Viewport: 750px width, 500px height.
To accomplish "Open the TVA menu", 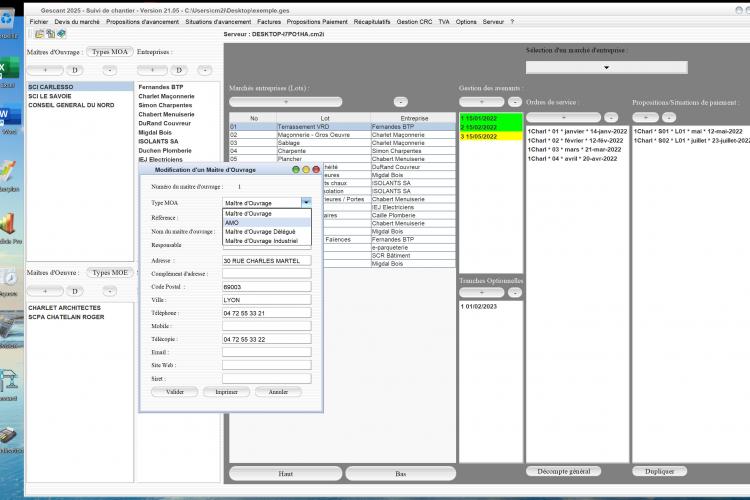I will point(444,22).
